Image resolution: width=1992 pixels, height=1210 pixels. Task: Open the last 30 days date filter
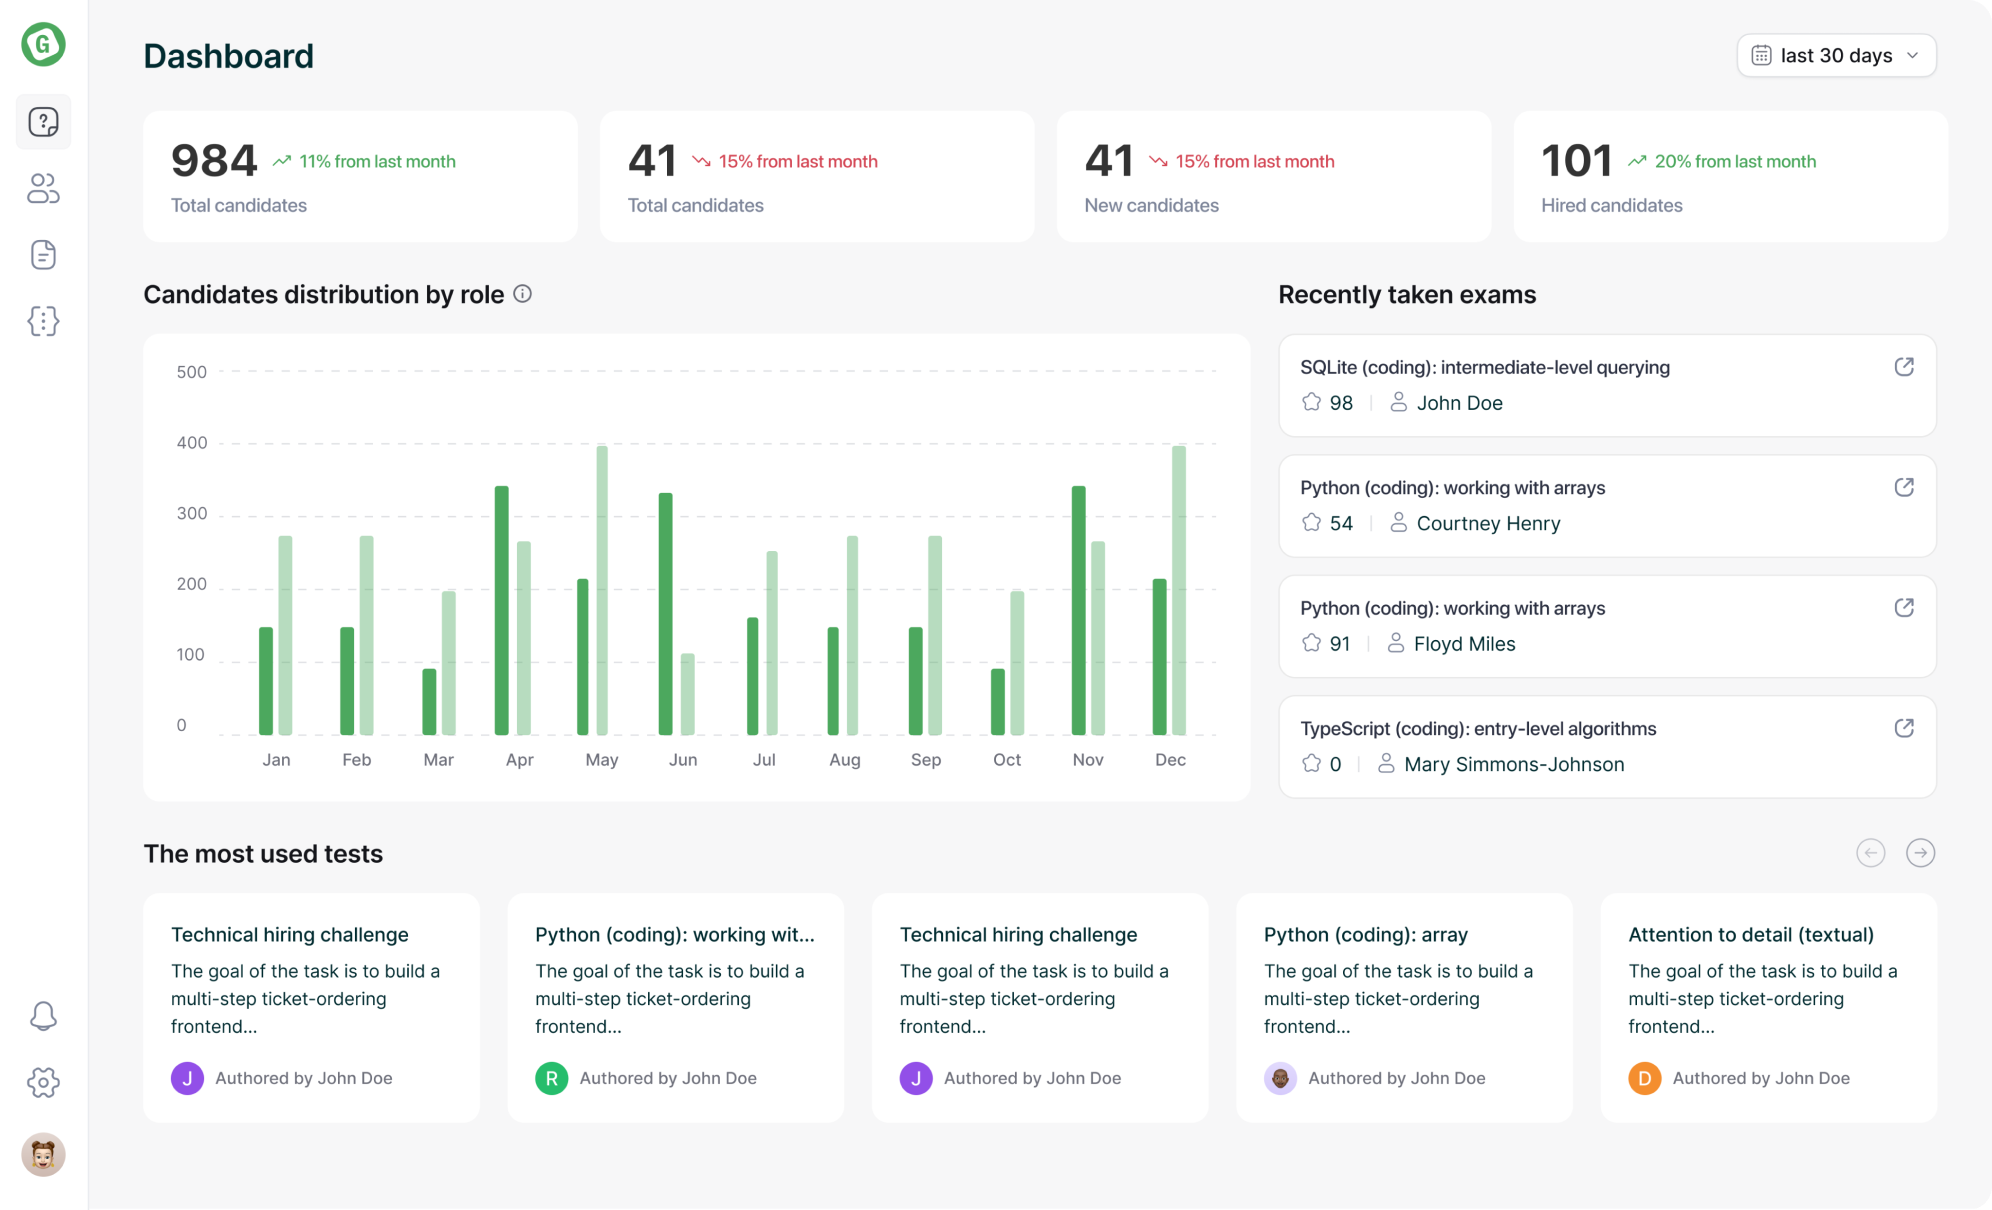click(x=1835, y=55)
